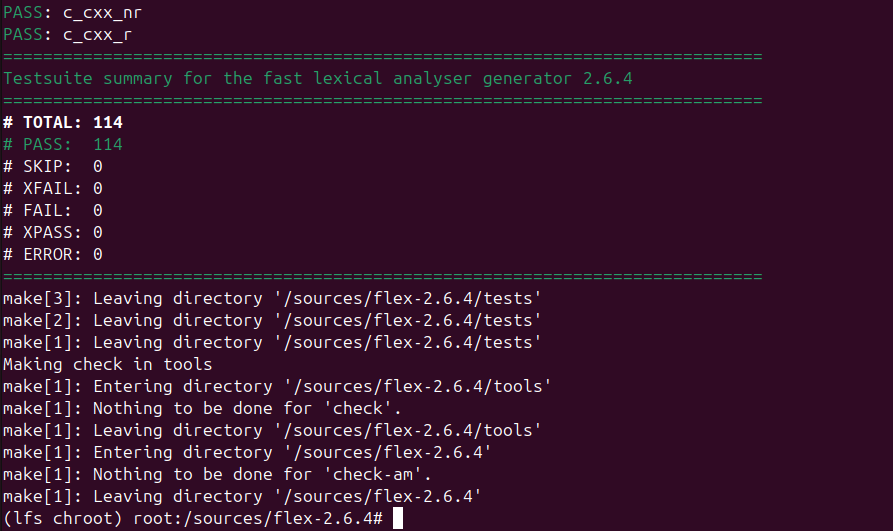This screenshot has width=893, height=531.
Task: Click the "Making check in tools" line
Action: click(x=107, y=364)
